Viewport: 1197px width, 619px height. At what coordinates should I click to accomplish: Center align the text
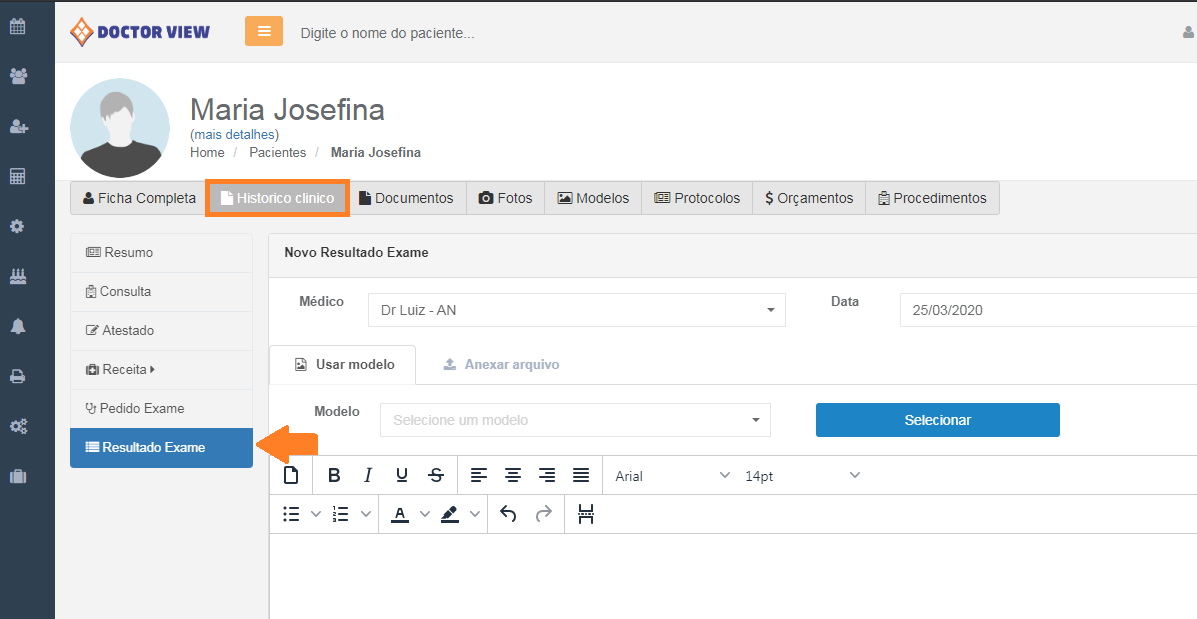click(513, 476)
